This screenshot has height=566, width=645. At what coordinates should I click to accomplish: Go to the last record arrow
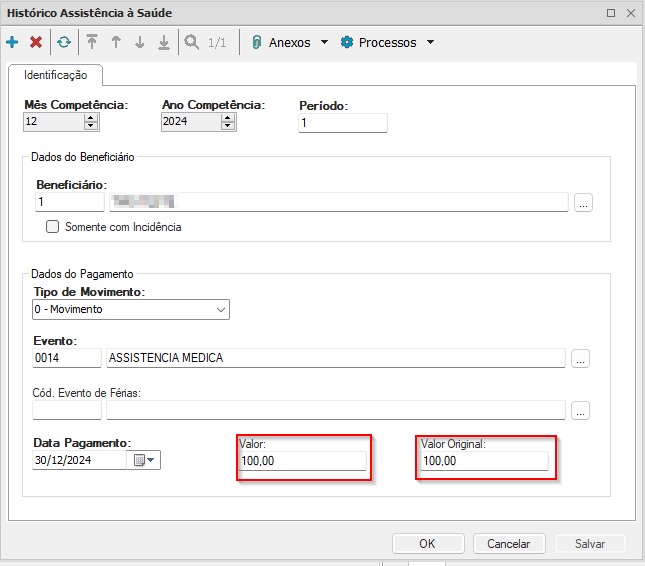click(x=164, y=43)
